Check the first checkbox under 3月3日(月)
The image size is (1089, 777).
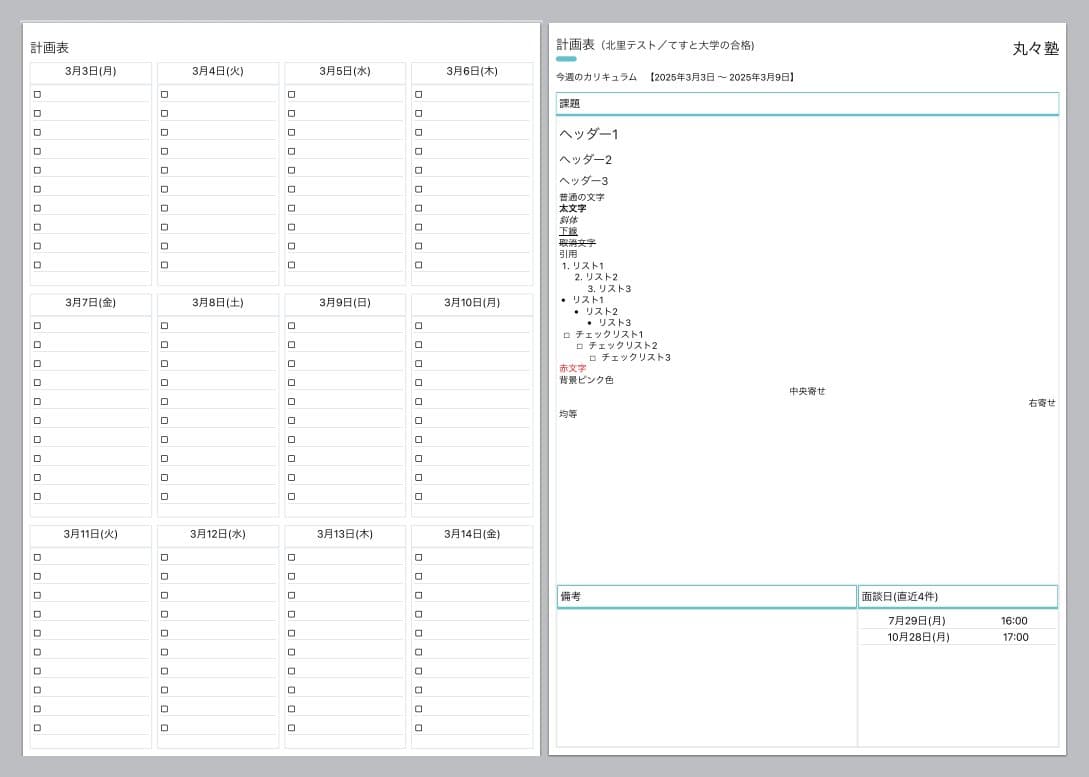pos(37,94)
